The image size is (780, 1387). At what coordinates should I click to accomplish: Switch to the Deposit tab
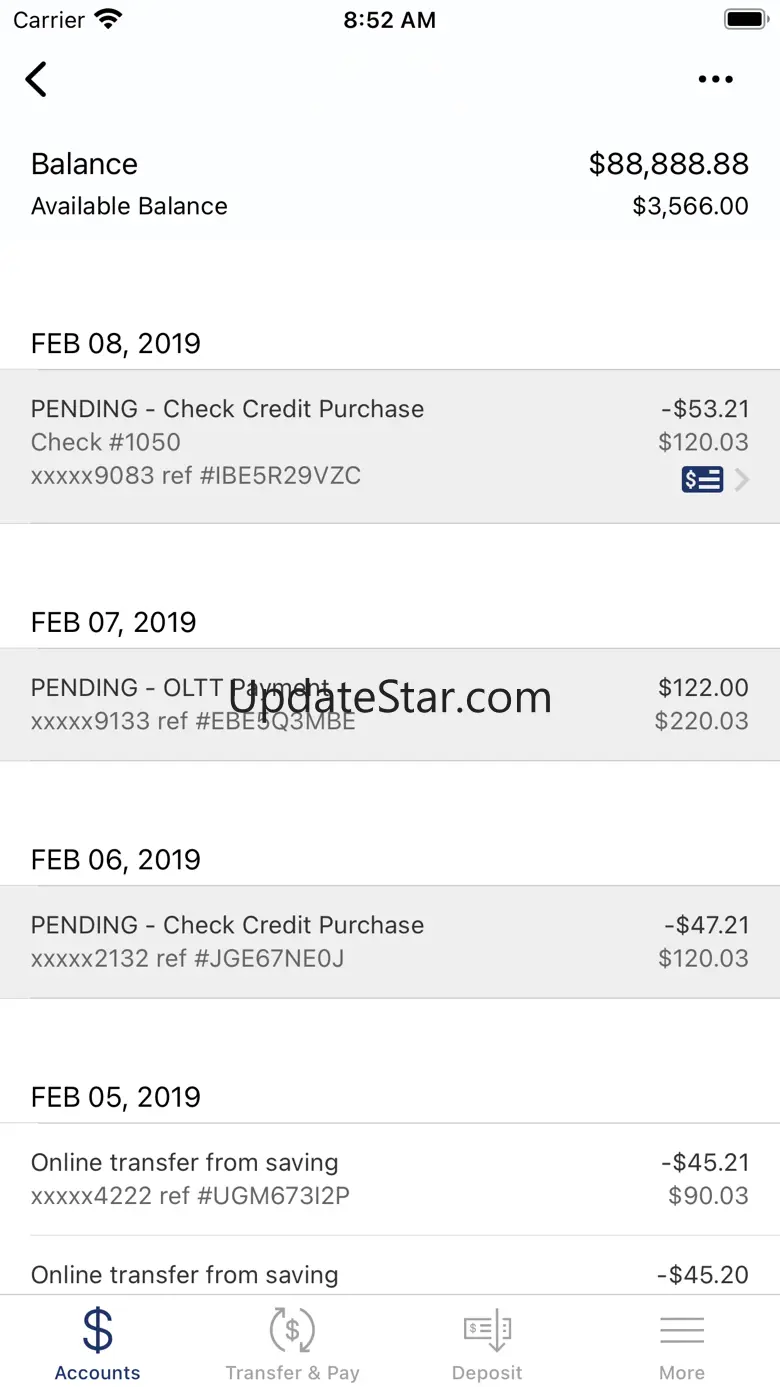(487, 1373)
